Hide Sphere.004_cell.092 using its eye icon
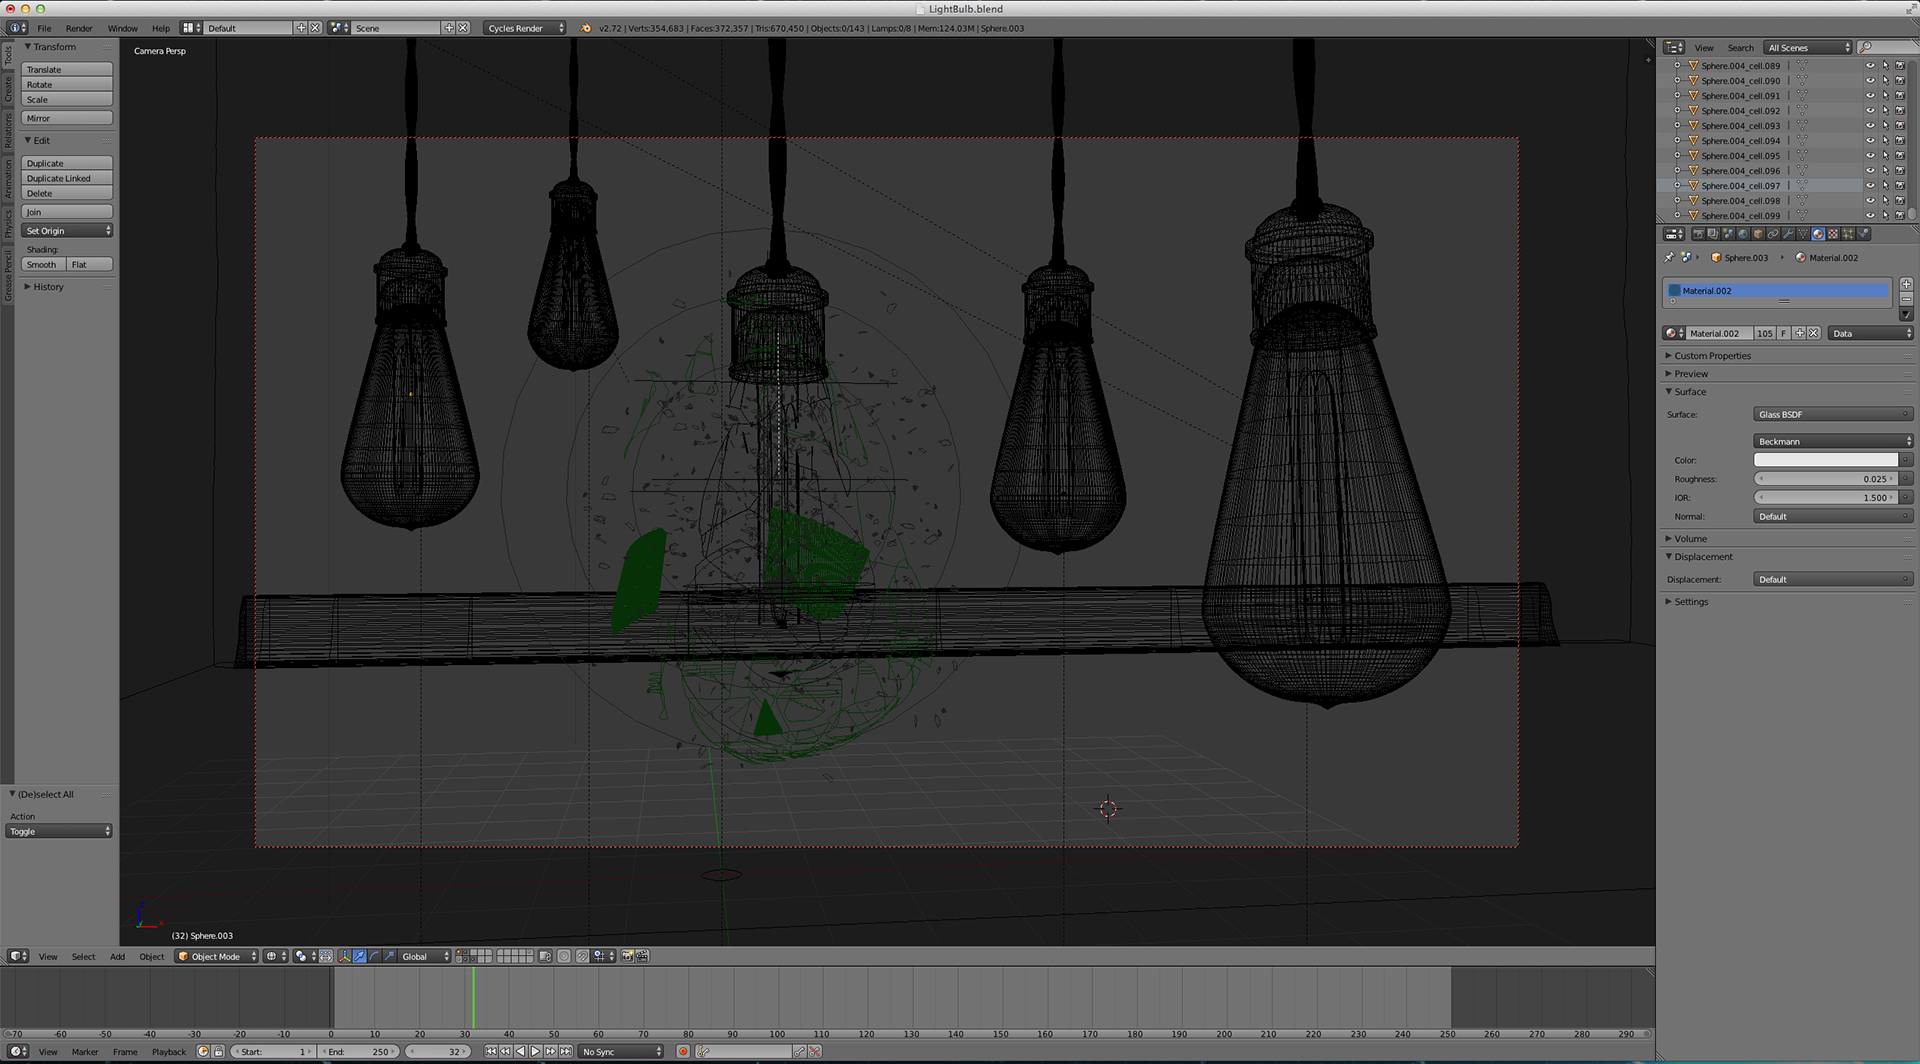This screenshot has width=1920, height=1064. pyautogui.click(x=1870, y=111)
